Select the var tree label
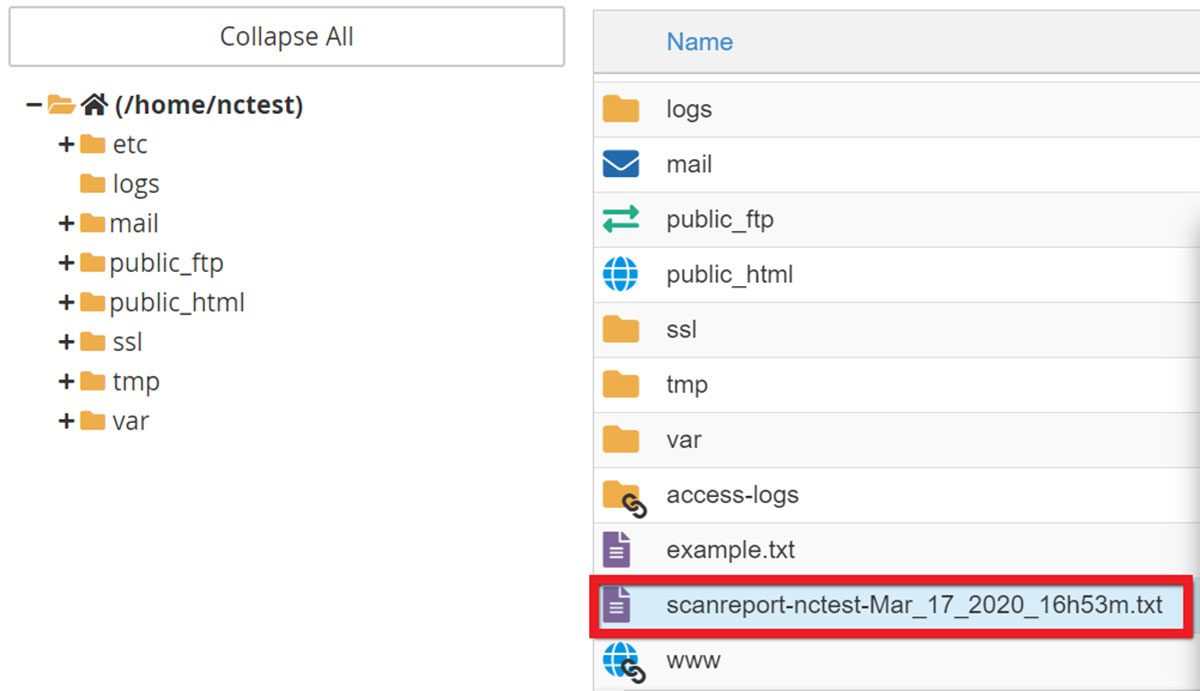Screen dimensions: 1200x691 click(x=130, y=421)
